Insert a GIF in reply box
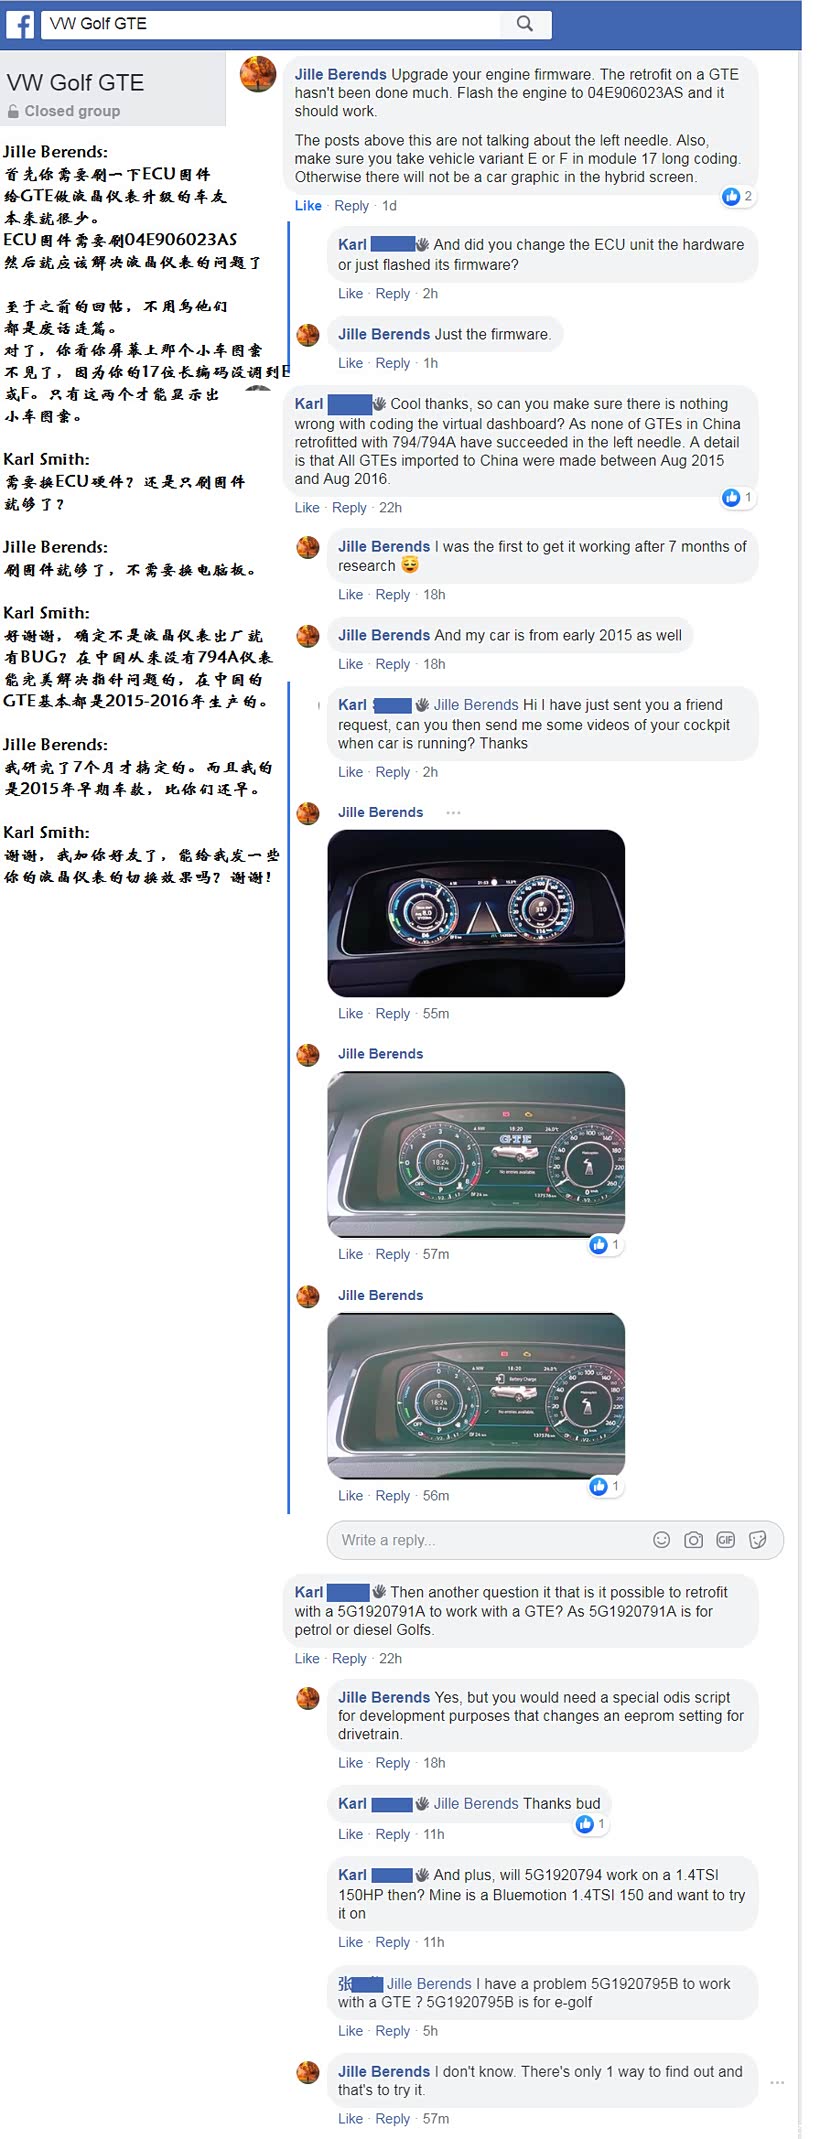Viewport: 820px width, 2139px height. click(726, 1540)
